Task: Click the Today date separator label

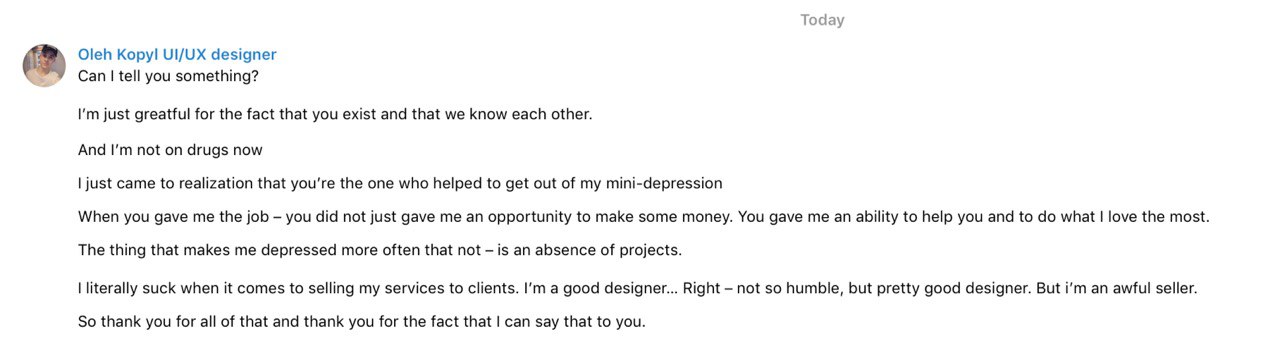Action: pos(822,20)
